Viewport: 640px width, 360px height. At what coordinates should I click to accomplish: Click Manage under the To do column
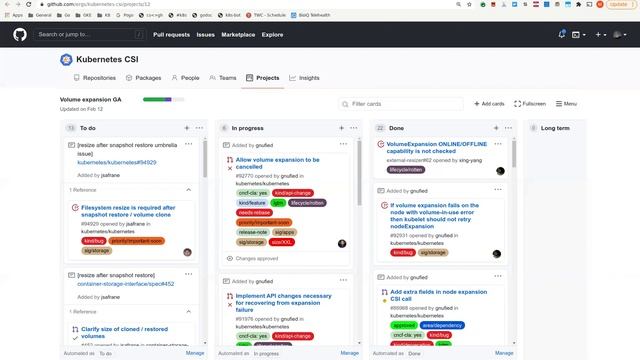(x=195, y=353)
